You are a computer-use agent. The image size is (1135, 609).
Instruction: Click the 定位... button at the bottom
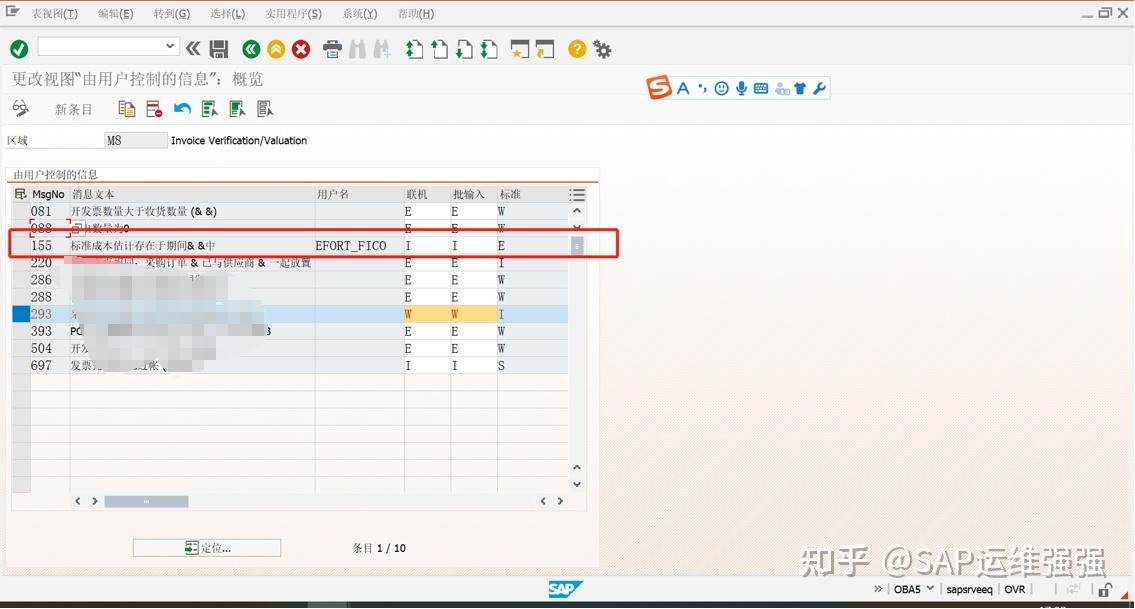[206, 547]
